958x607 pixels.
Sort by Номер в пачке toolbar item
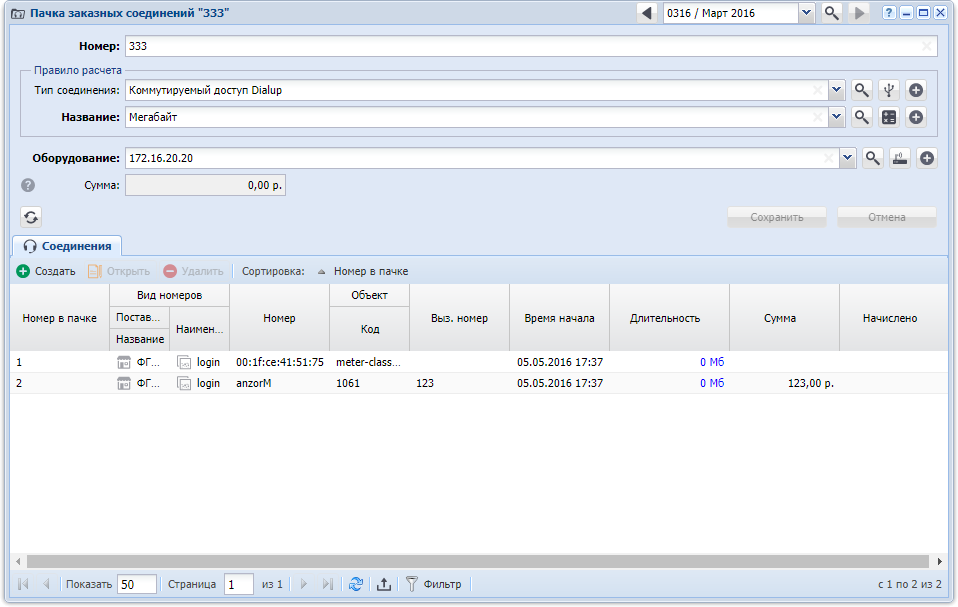[363, 271]
